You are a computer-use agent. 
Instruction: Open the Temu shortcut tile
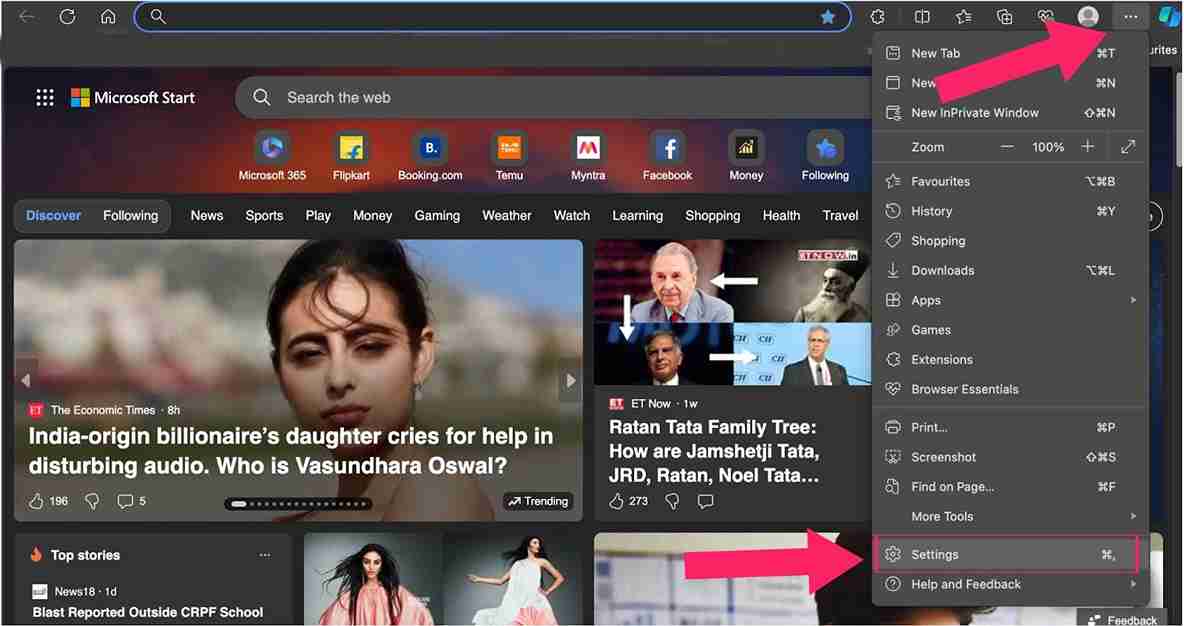click(x=510, y=156)
